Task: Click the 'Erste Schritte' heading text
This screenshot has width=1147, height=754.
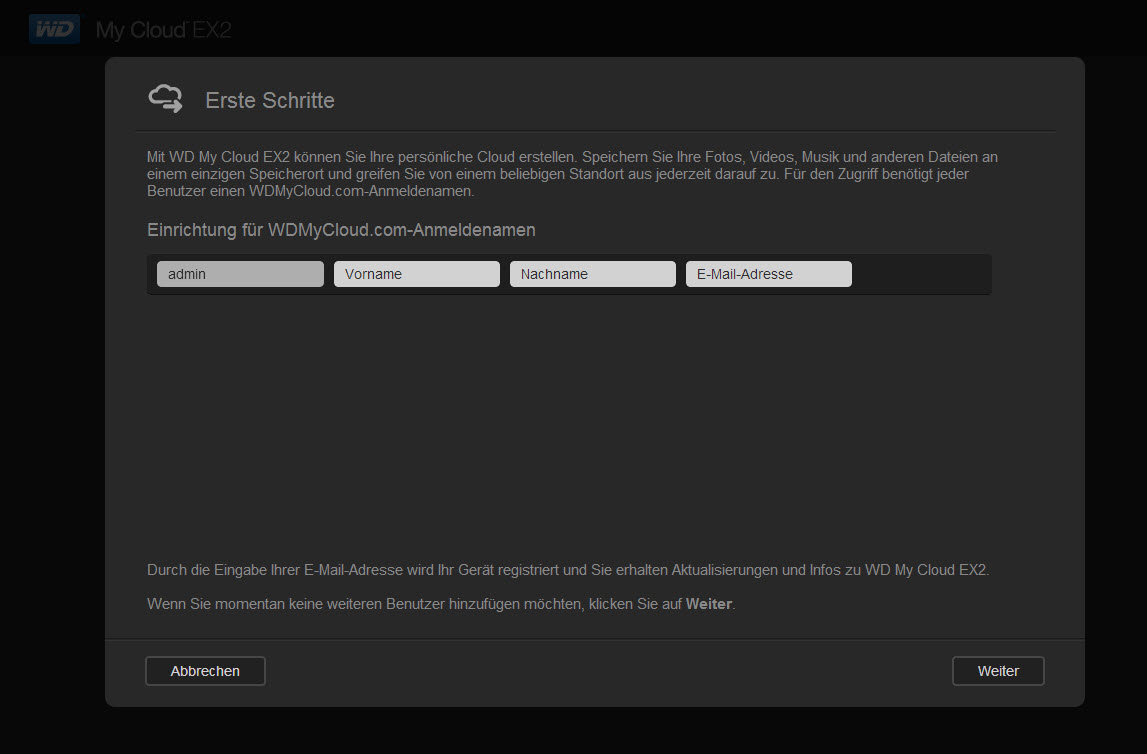Action: pos(270,100)
